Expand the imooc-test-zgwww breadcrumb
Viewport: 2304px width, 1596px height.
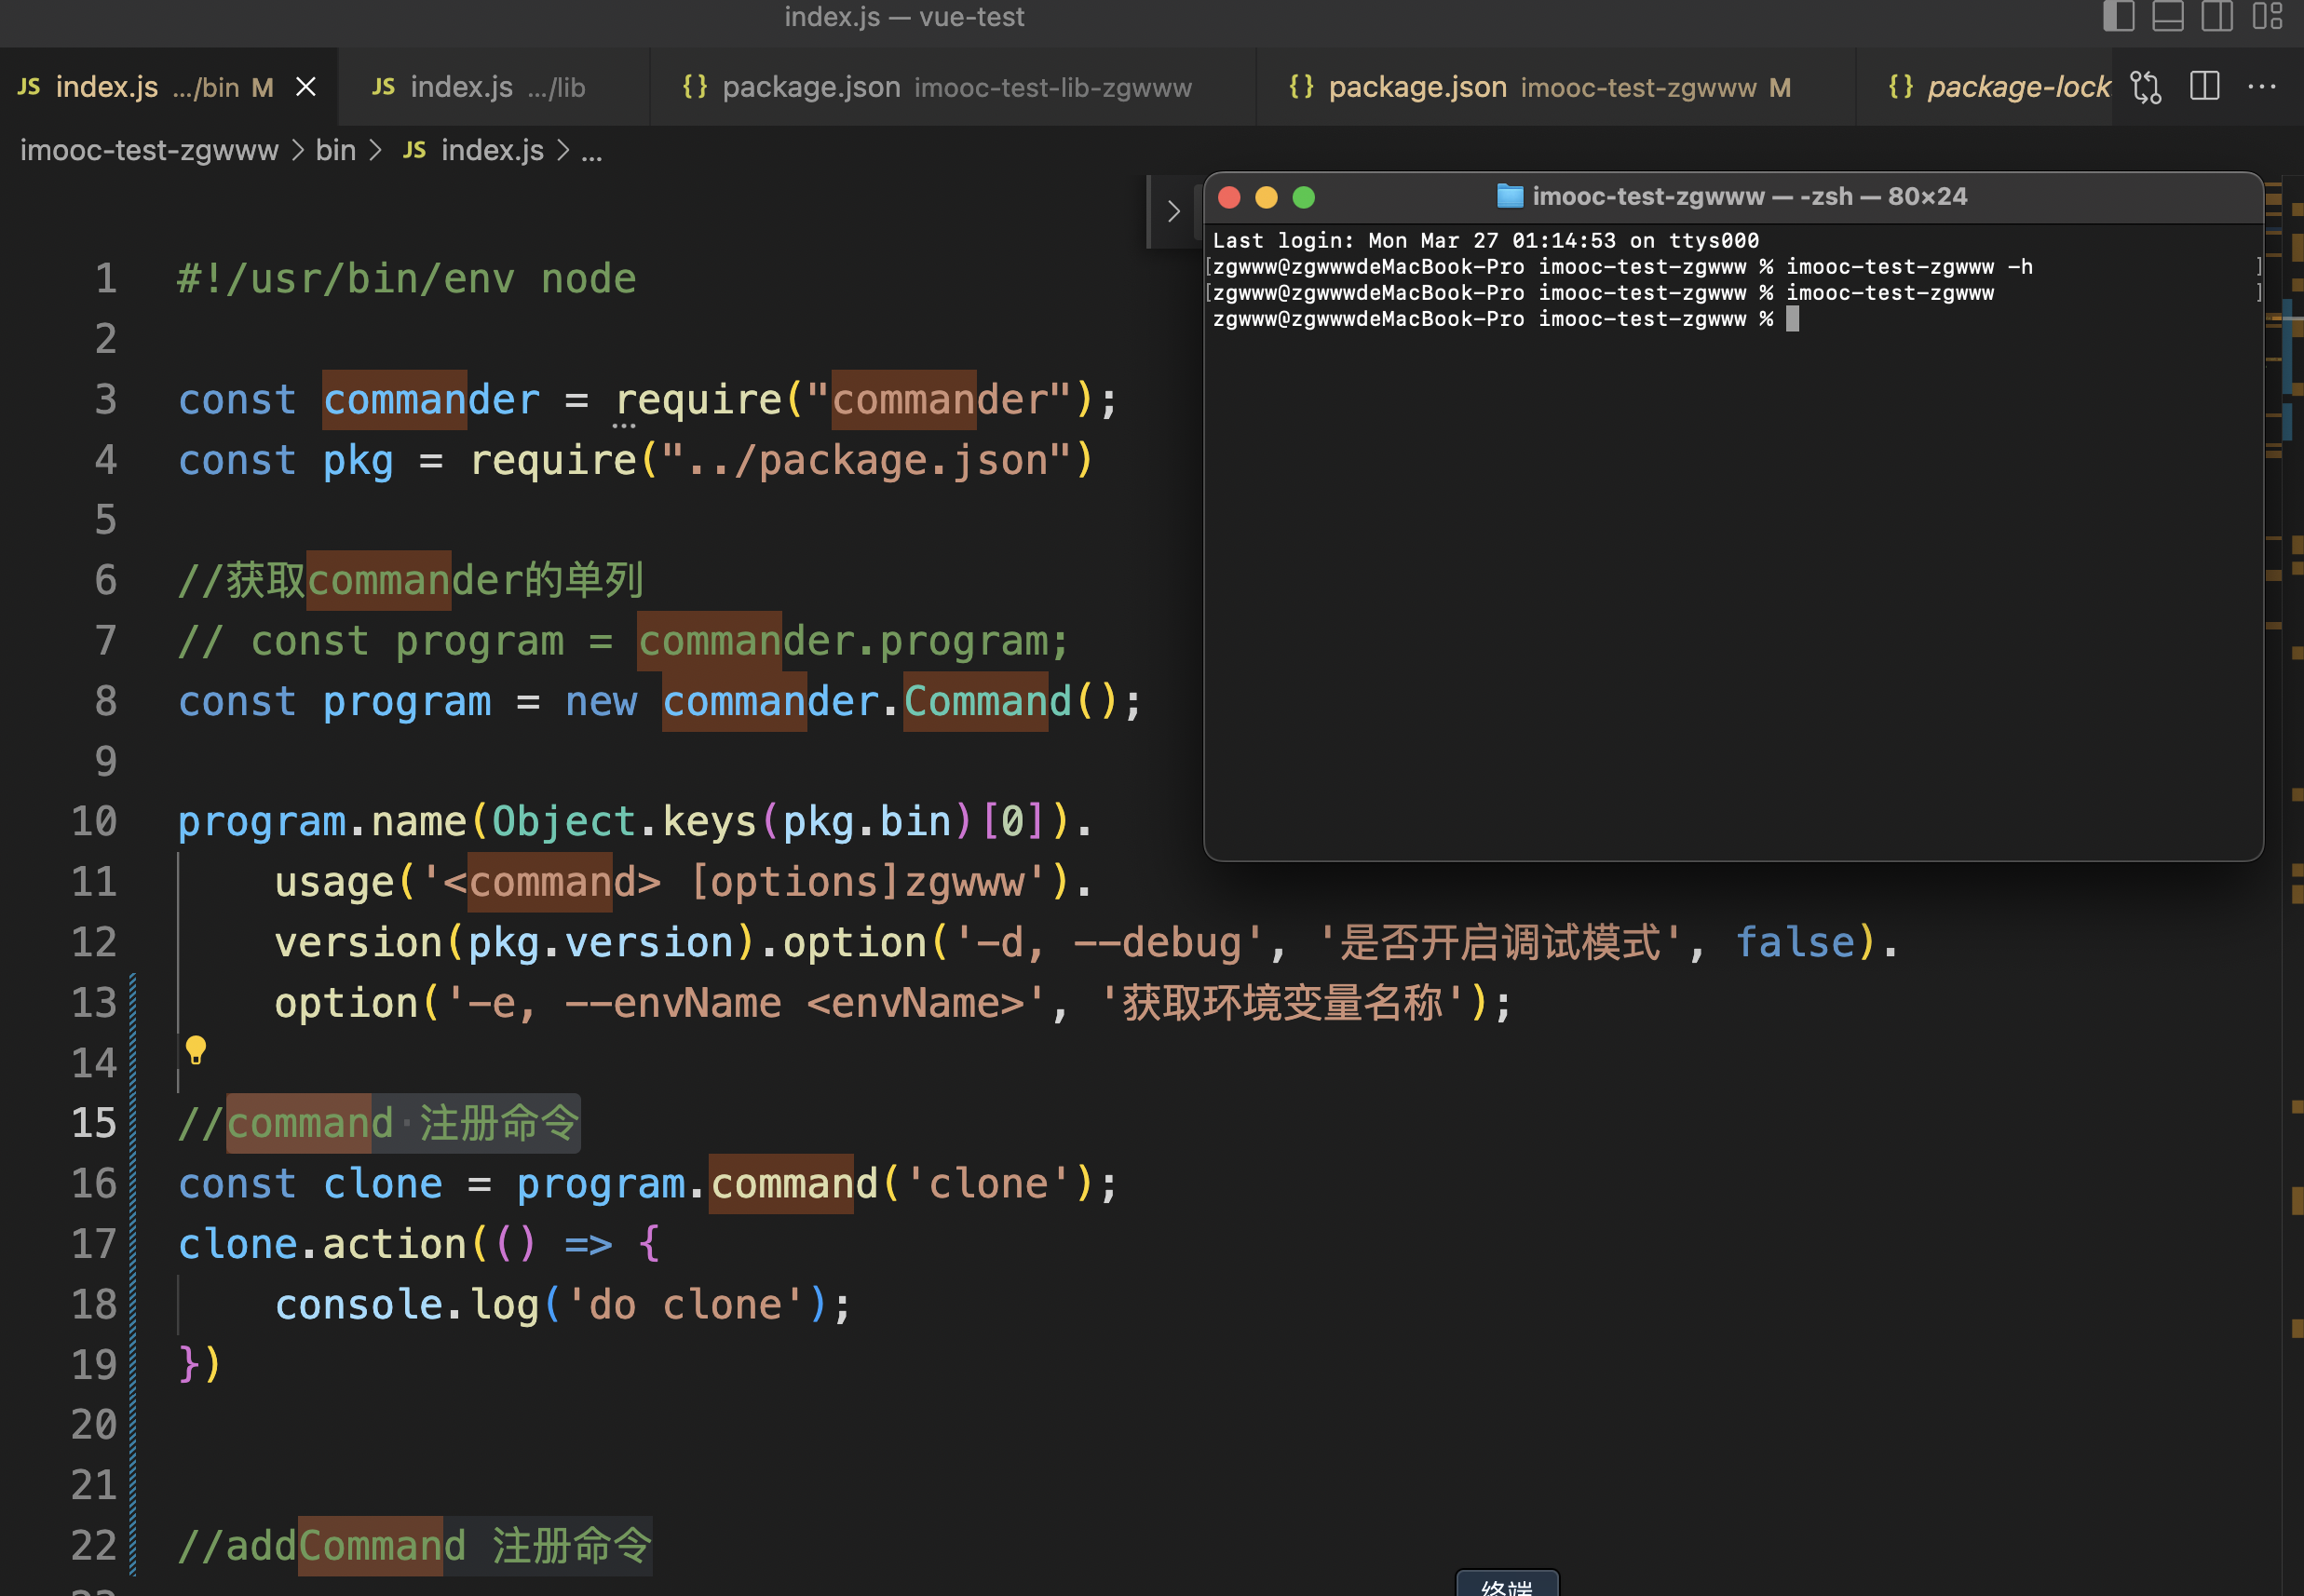coord(149,151)
